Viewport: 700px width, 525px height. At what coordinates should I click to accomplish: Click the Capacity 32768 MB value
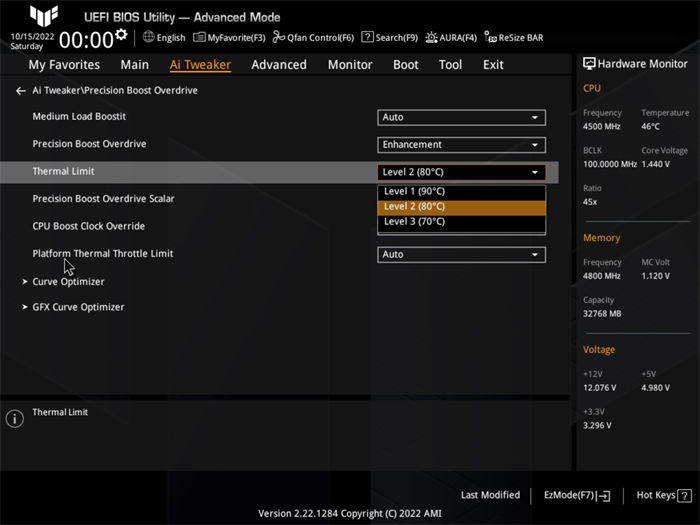602,314
